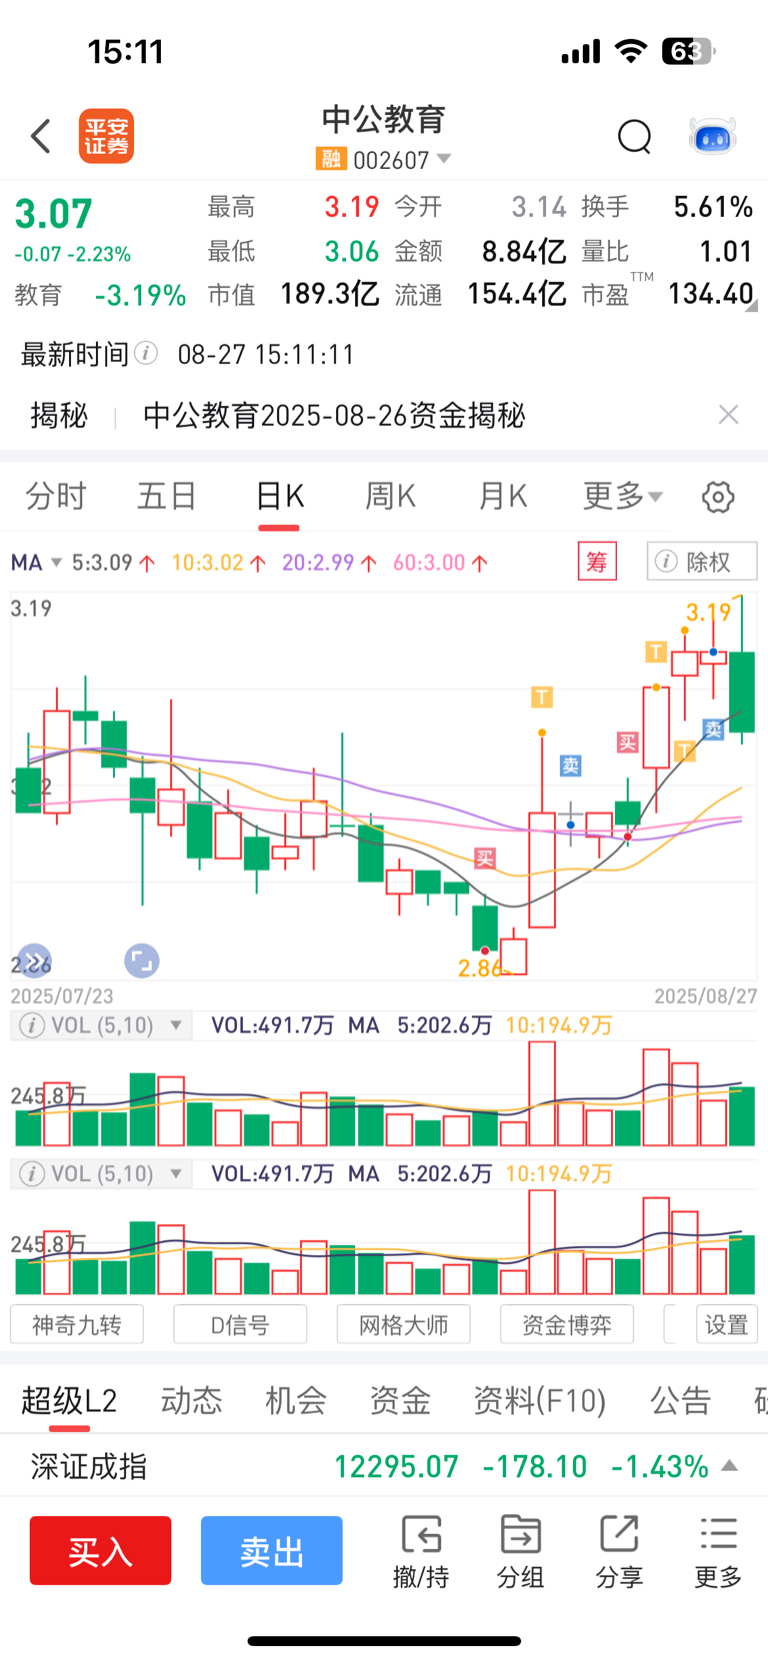Image resolution: width=768 pixels, height=1663 pixels.
Task: Switch to the 公告 tab
Action: [x=680, y=1401]
